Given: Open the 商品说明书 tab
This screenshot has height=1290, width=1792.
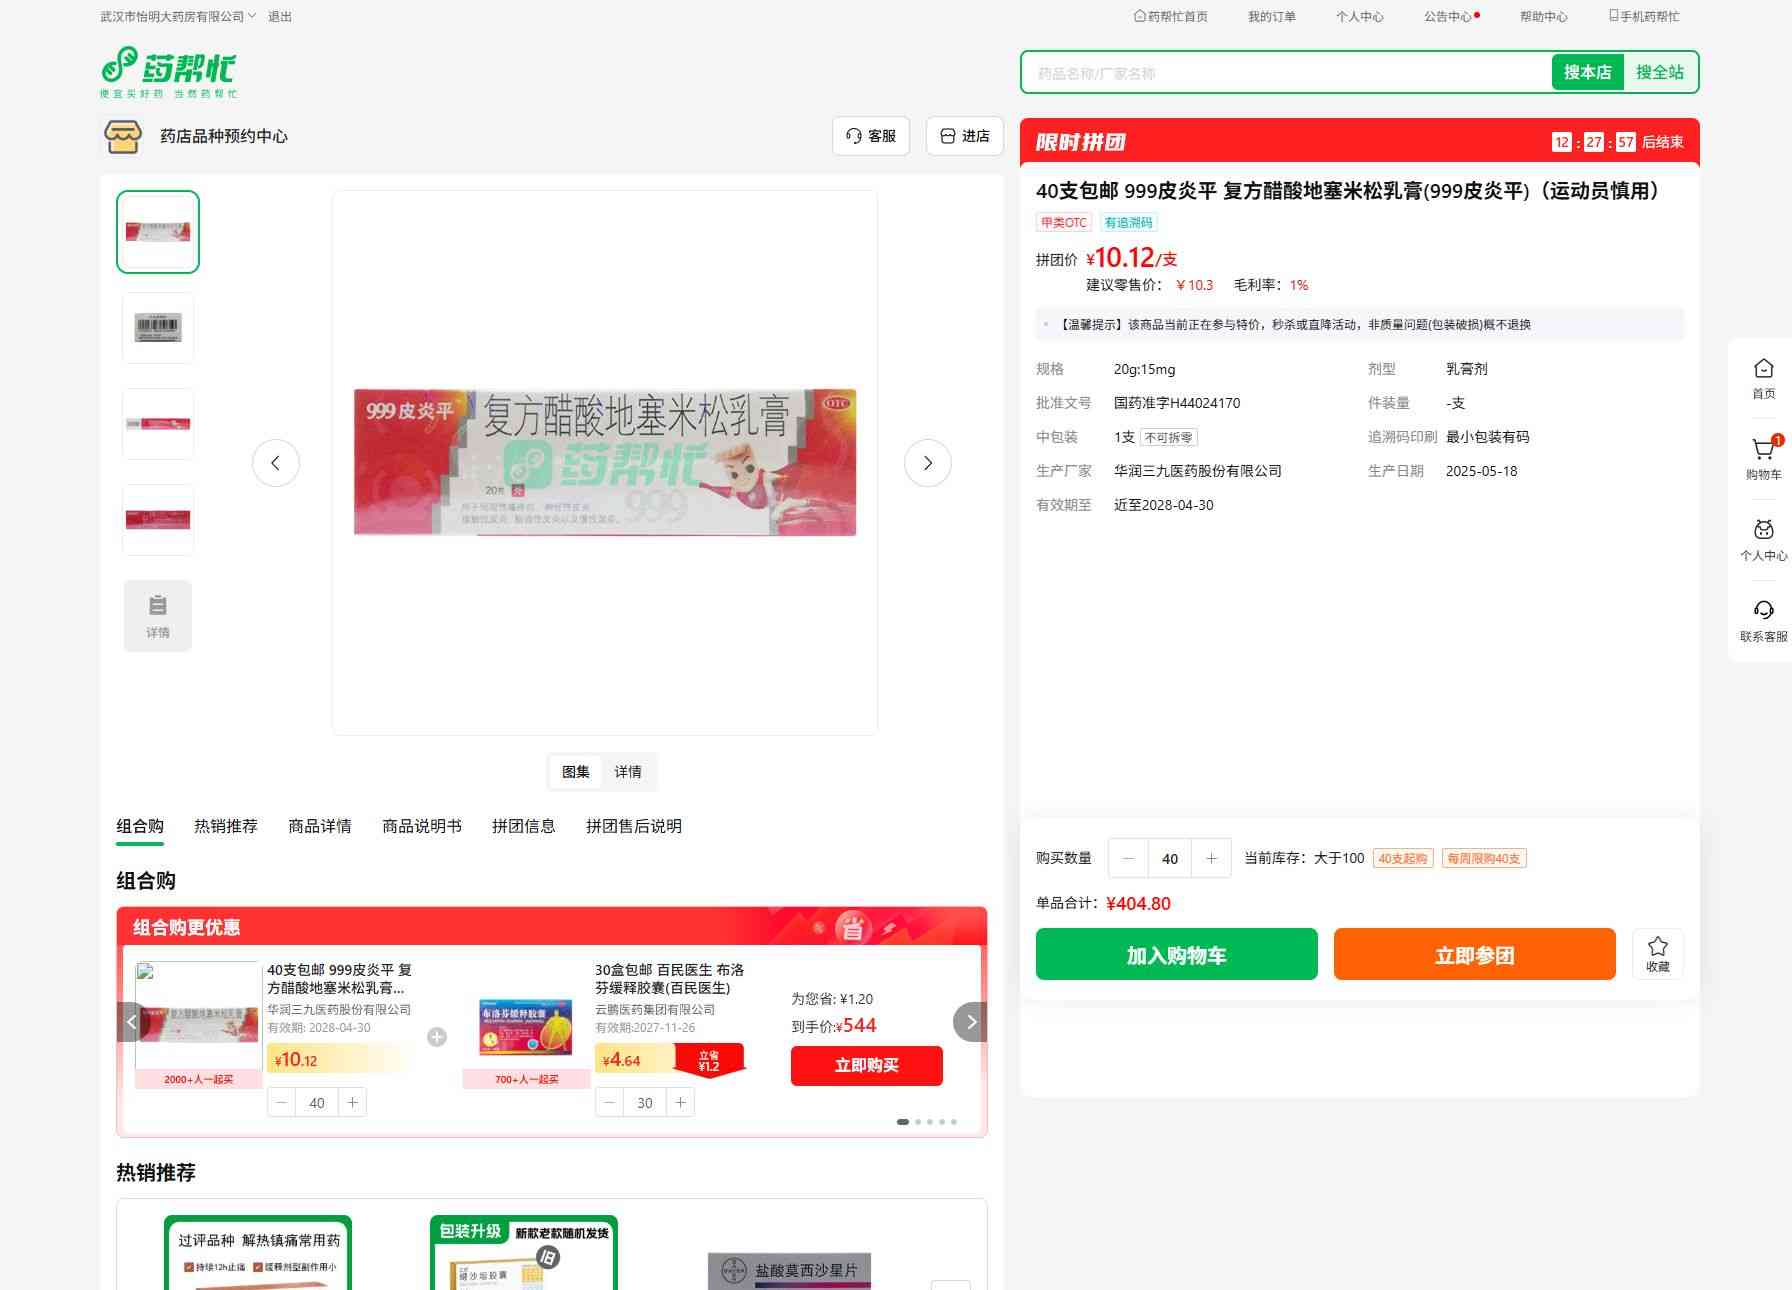Looking at the screenshot, I should 422,826.
